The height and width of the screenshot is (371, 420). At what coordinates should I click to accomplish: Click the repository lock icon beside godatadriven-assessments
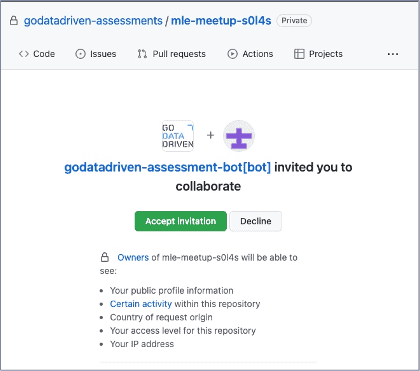pyautogui.click(x=14, y=21)
